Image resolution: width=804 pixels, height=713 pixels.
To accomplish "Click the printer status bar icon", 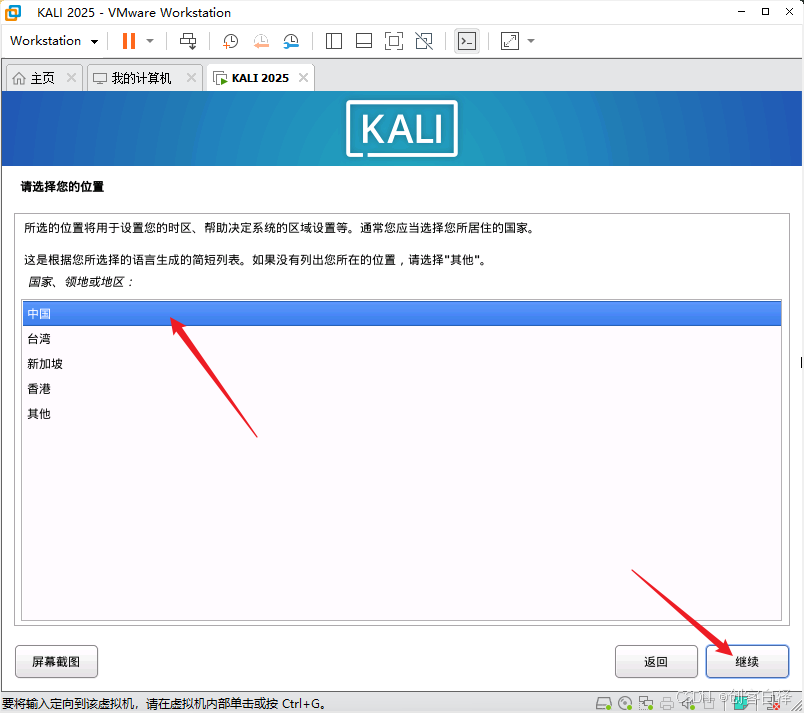I will 667,703.
